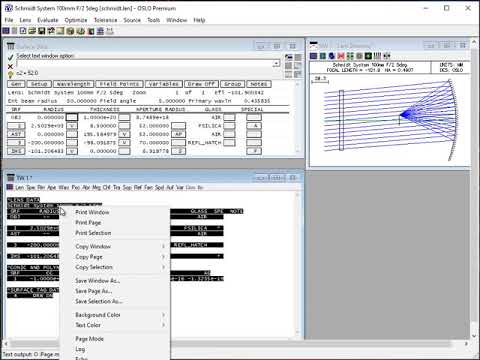Click setup icon at left of text window toolbar
The image size is (480, 360).
(x=10, y=187)
